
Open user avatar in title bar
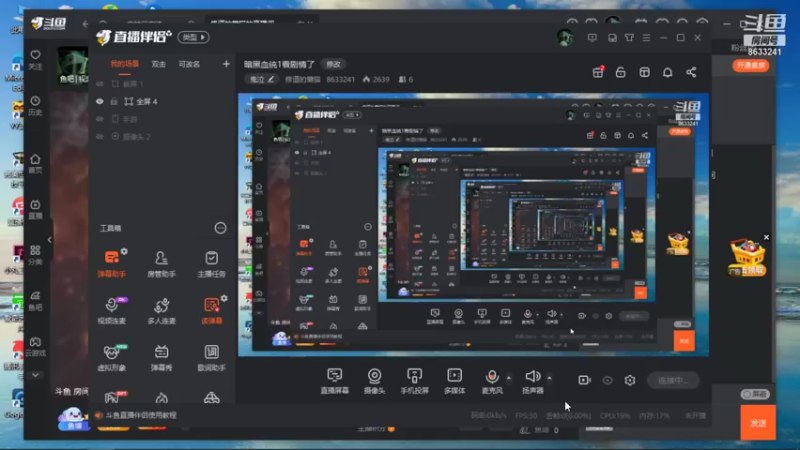point(565,37)
